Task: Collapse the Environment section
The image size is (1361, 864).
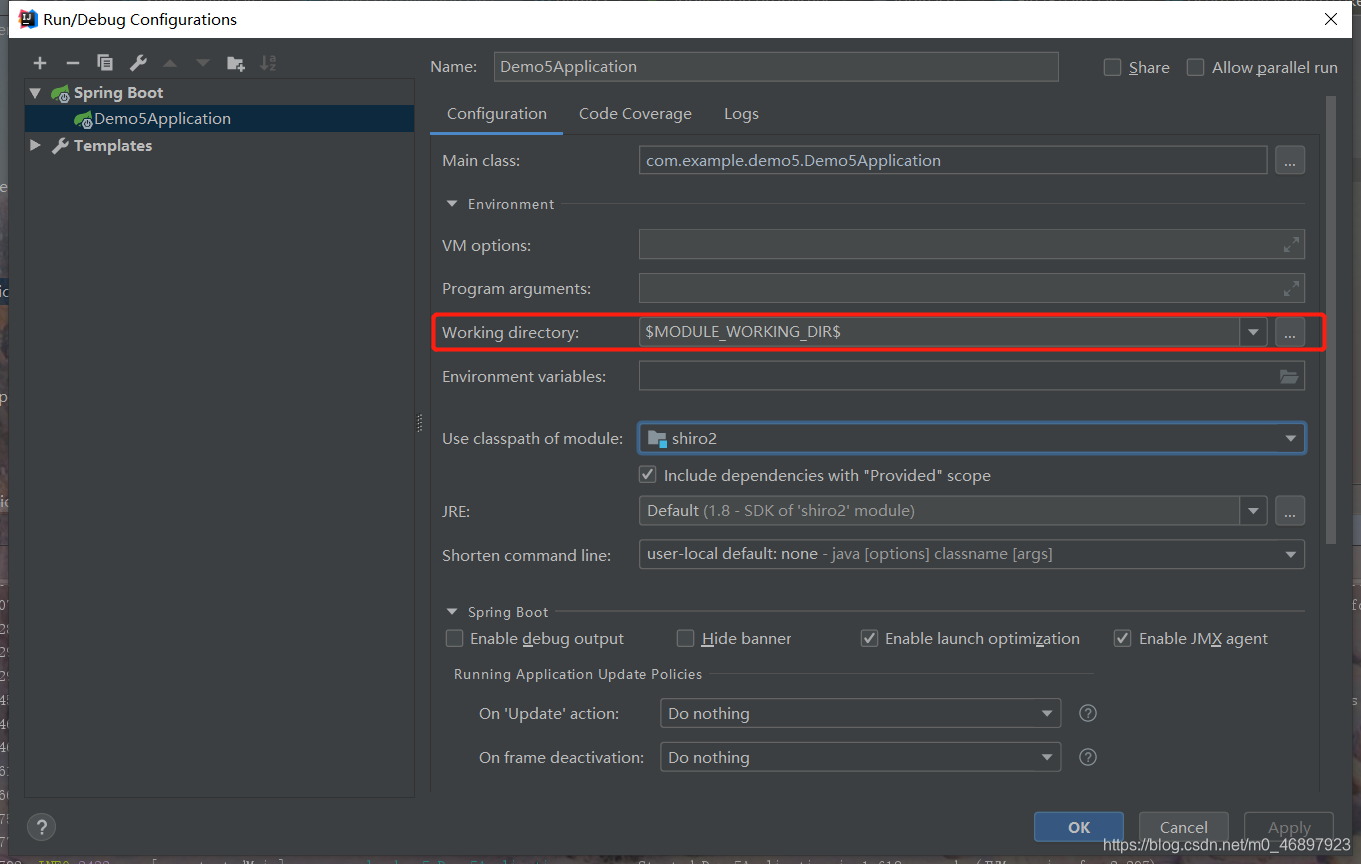Action: coord(451,204)
